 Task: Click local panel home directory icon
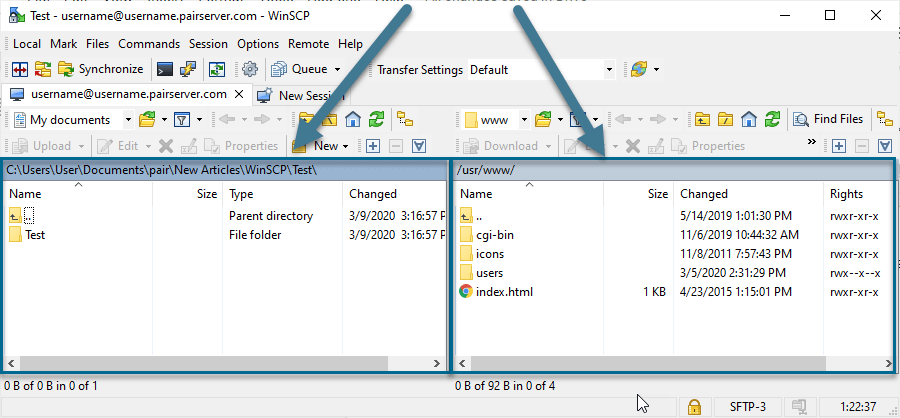click(353, 120)
